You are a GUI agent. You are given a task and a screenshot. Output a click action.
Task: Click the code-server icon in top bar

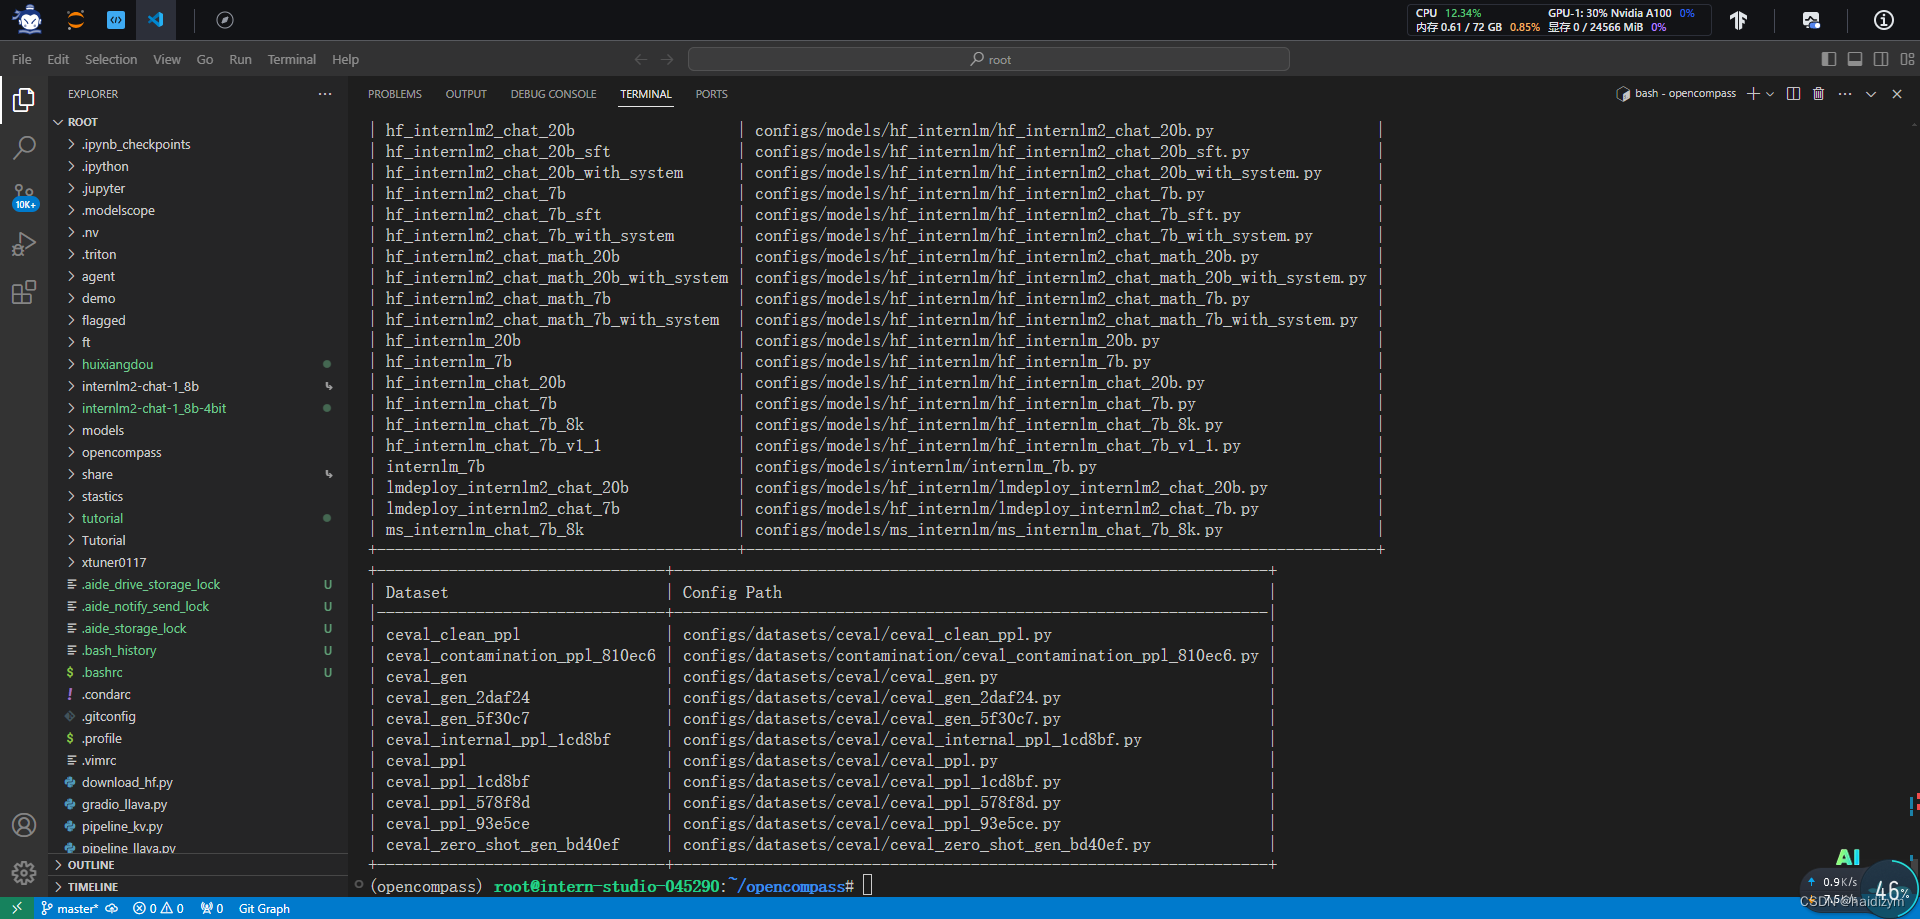[x=116, y=20]
